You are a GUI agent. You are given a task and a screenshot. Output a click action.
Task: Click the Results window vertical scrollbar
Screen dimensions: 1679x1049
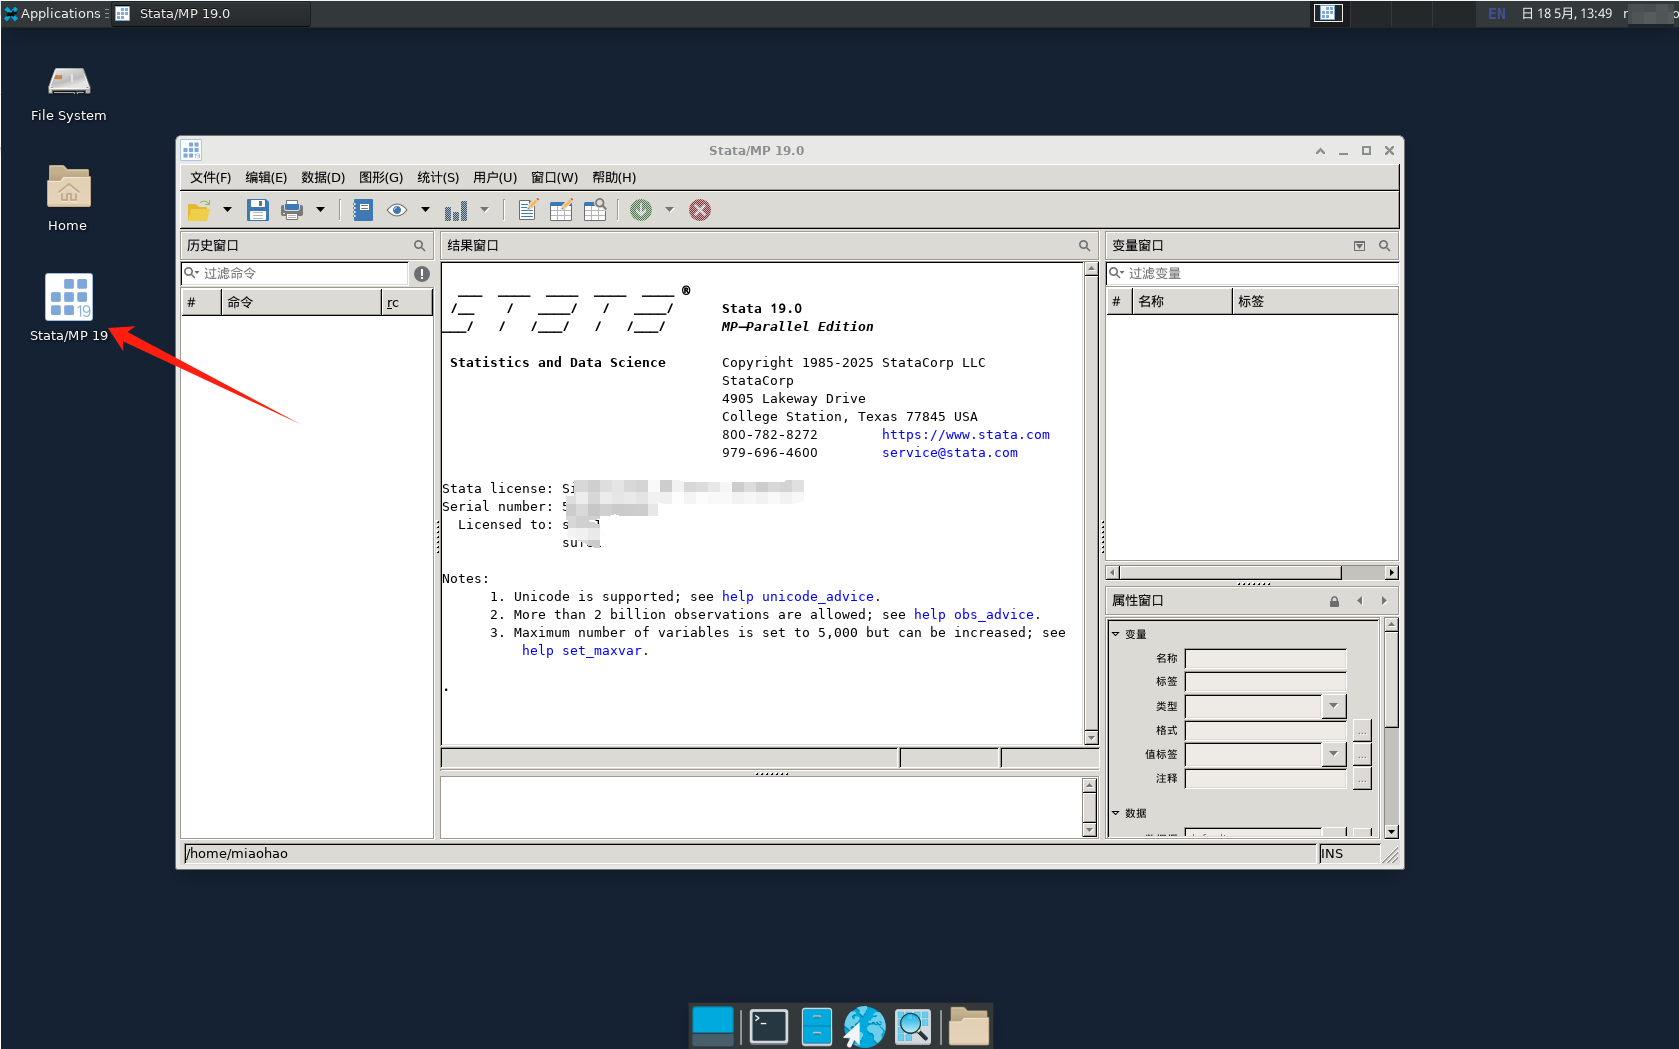(x=1091, y=503)
